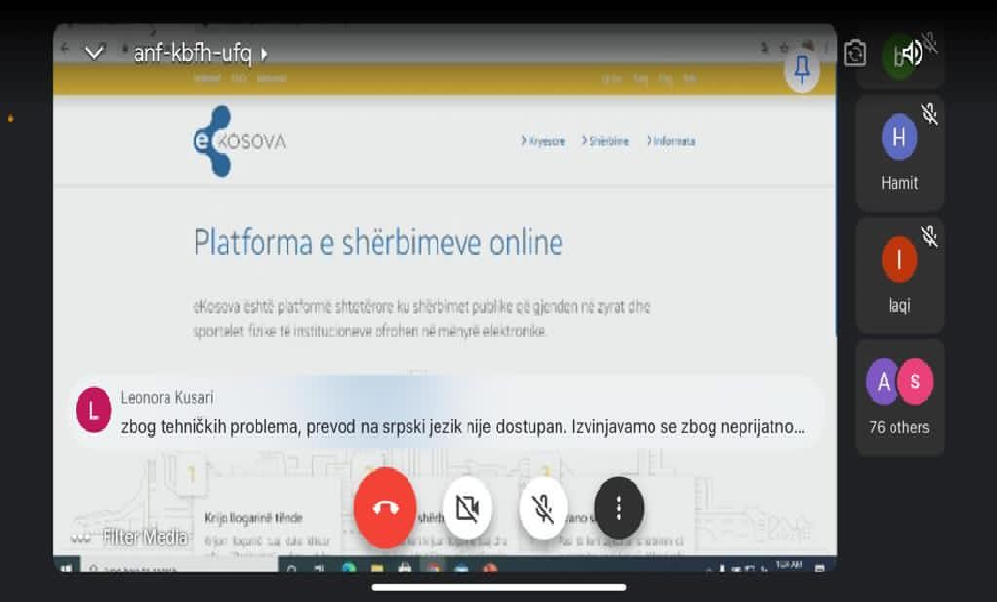997x602 pixels.
Task: Open the Kryesore menu item
Action: pos(544,141)
